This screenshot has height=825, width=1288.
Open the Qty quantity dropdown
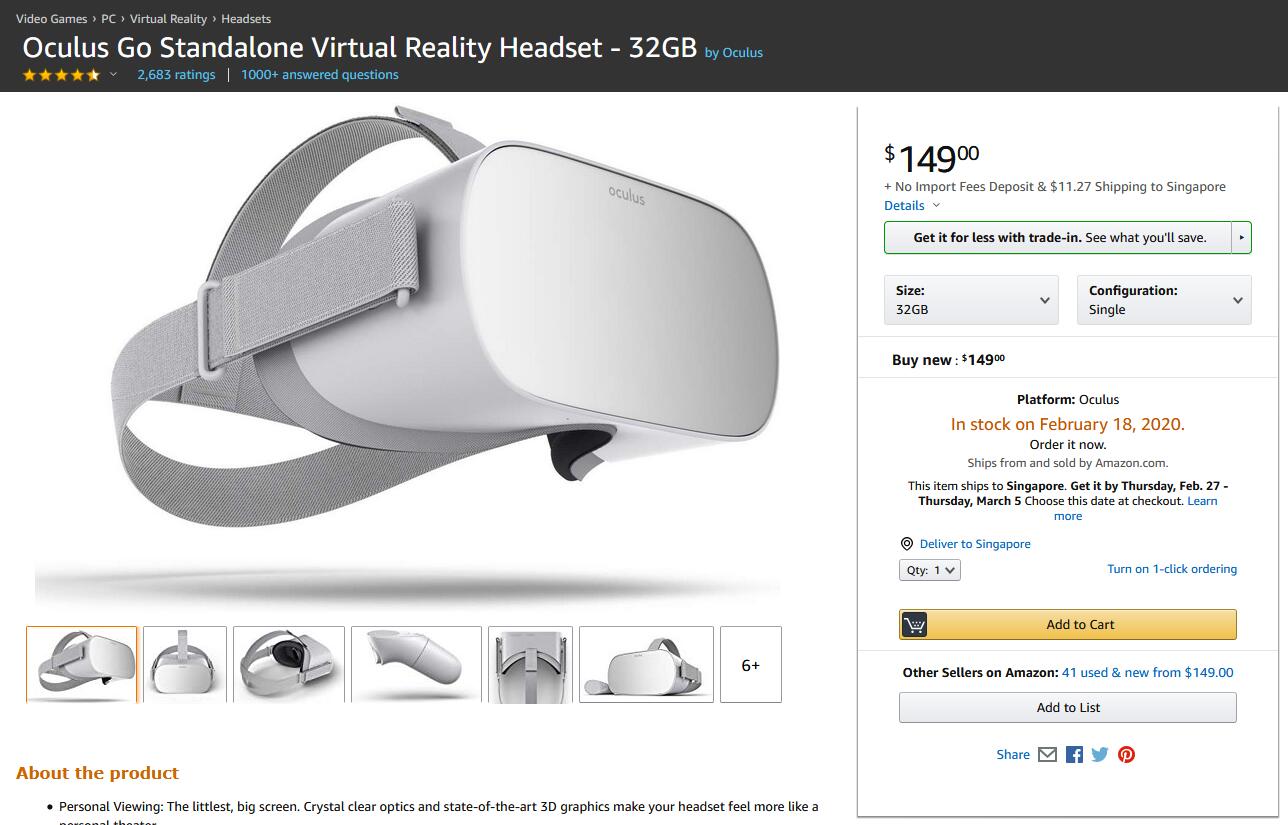[929, 570]
